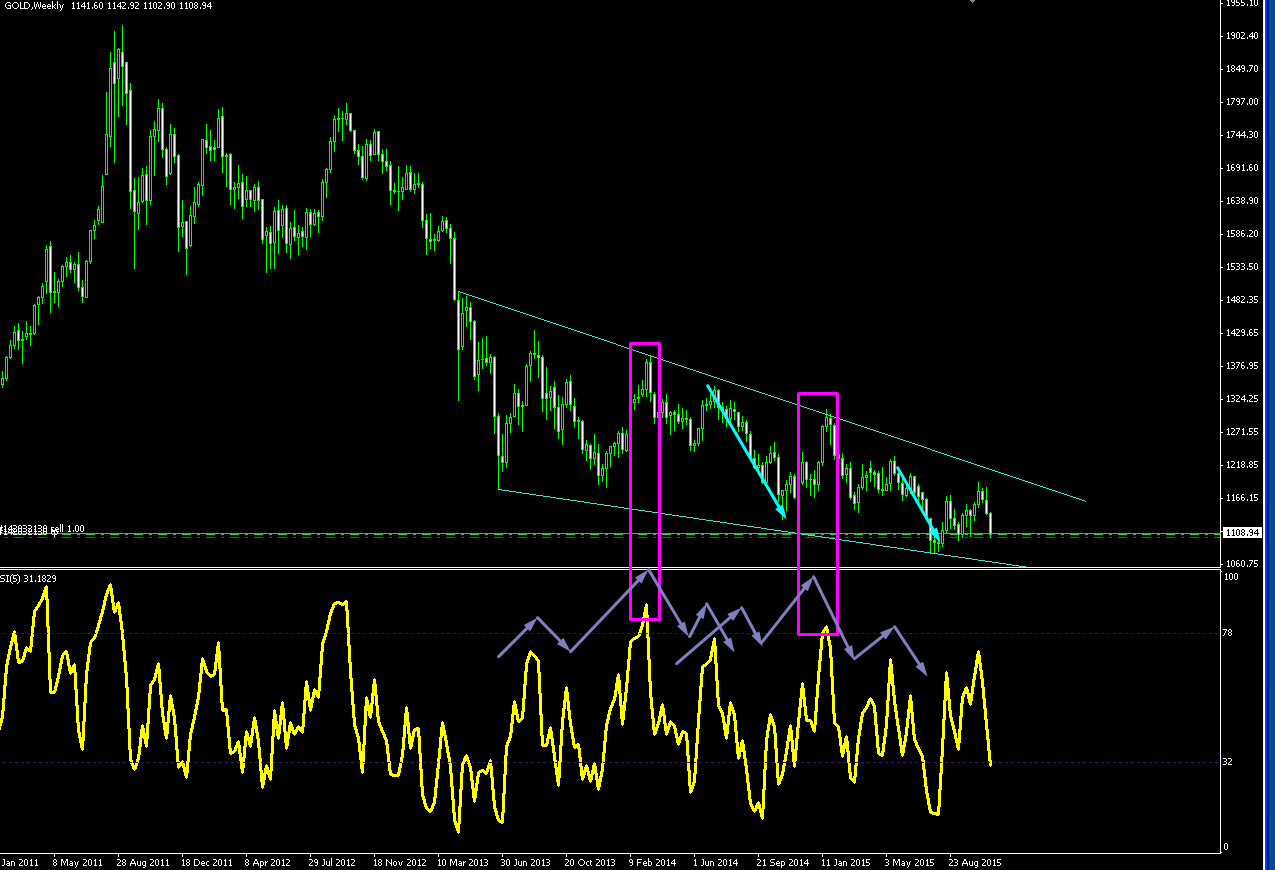1275x870 pixels.
Task: Select the 1376.95 price level
Action: (x=1242, y=365)
